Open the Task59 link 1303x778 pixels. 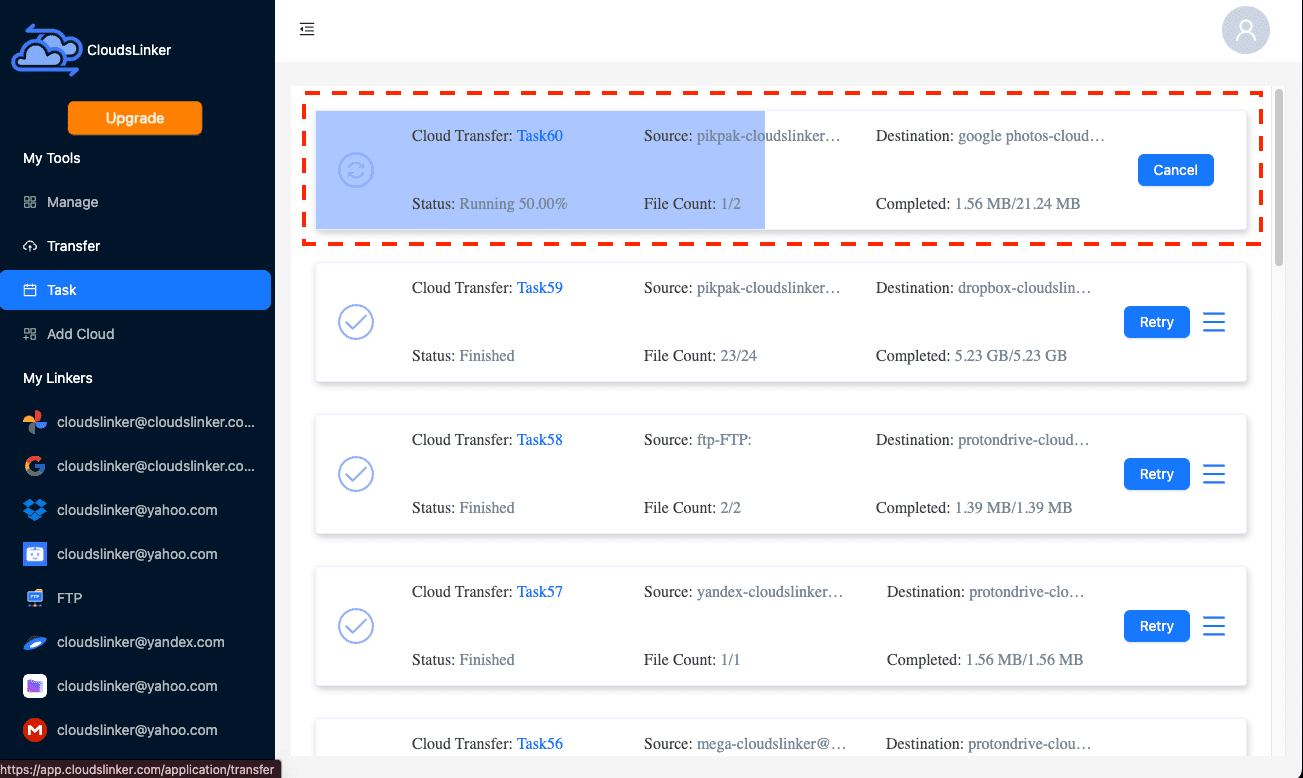point(540,288)
